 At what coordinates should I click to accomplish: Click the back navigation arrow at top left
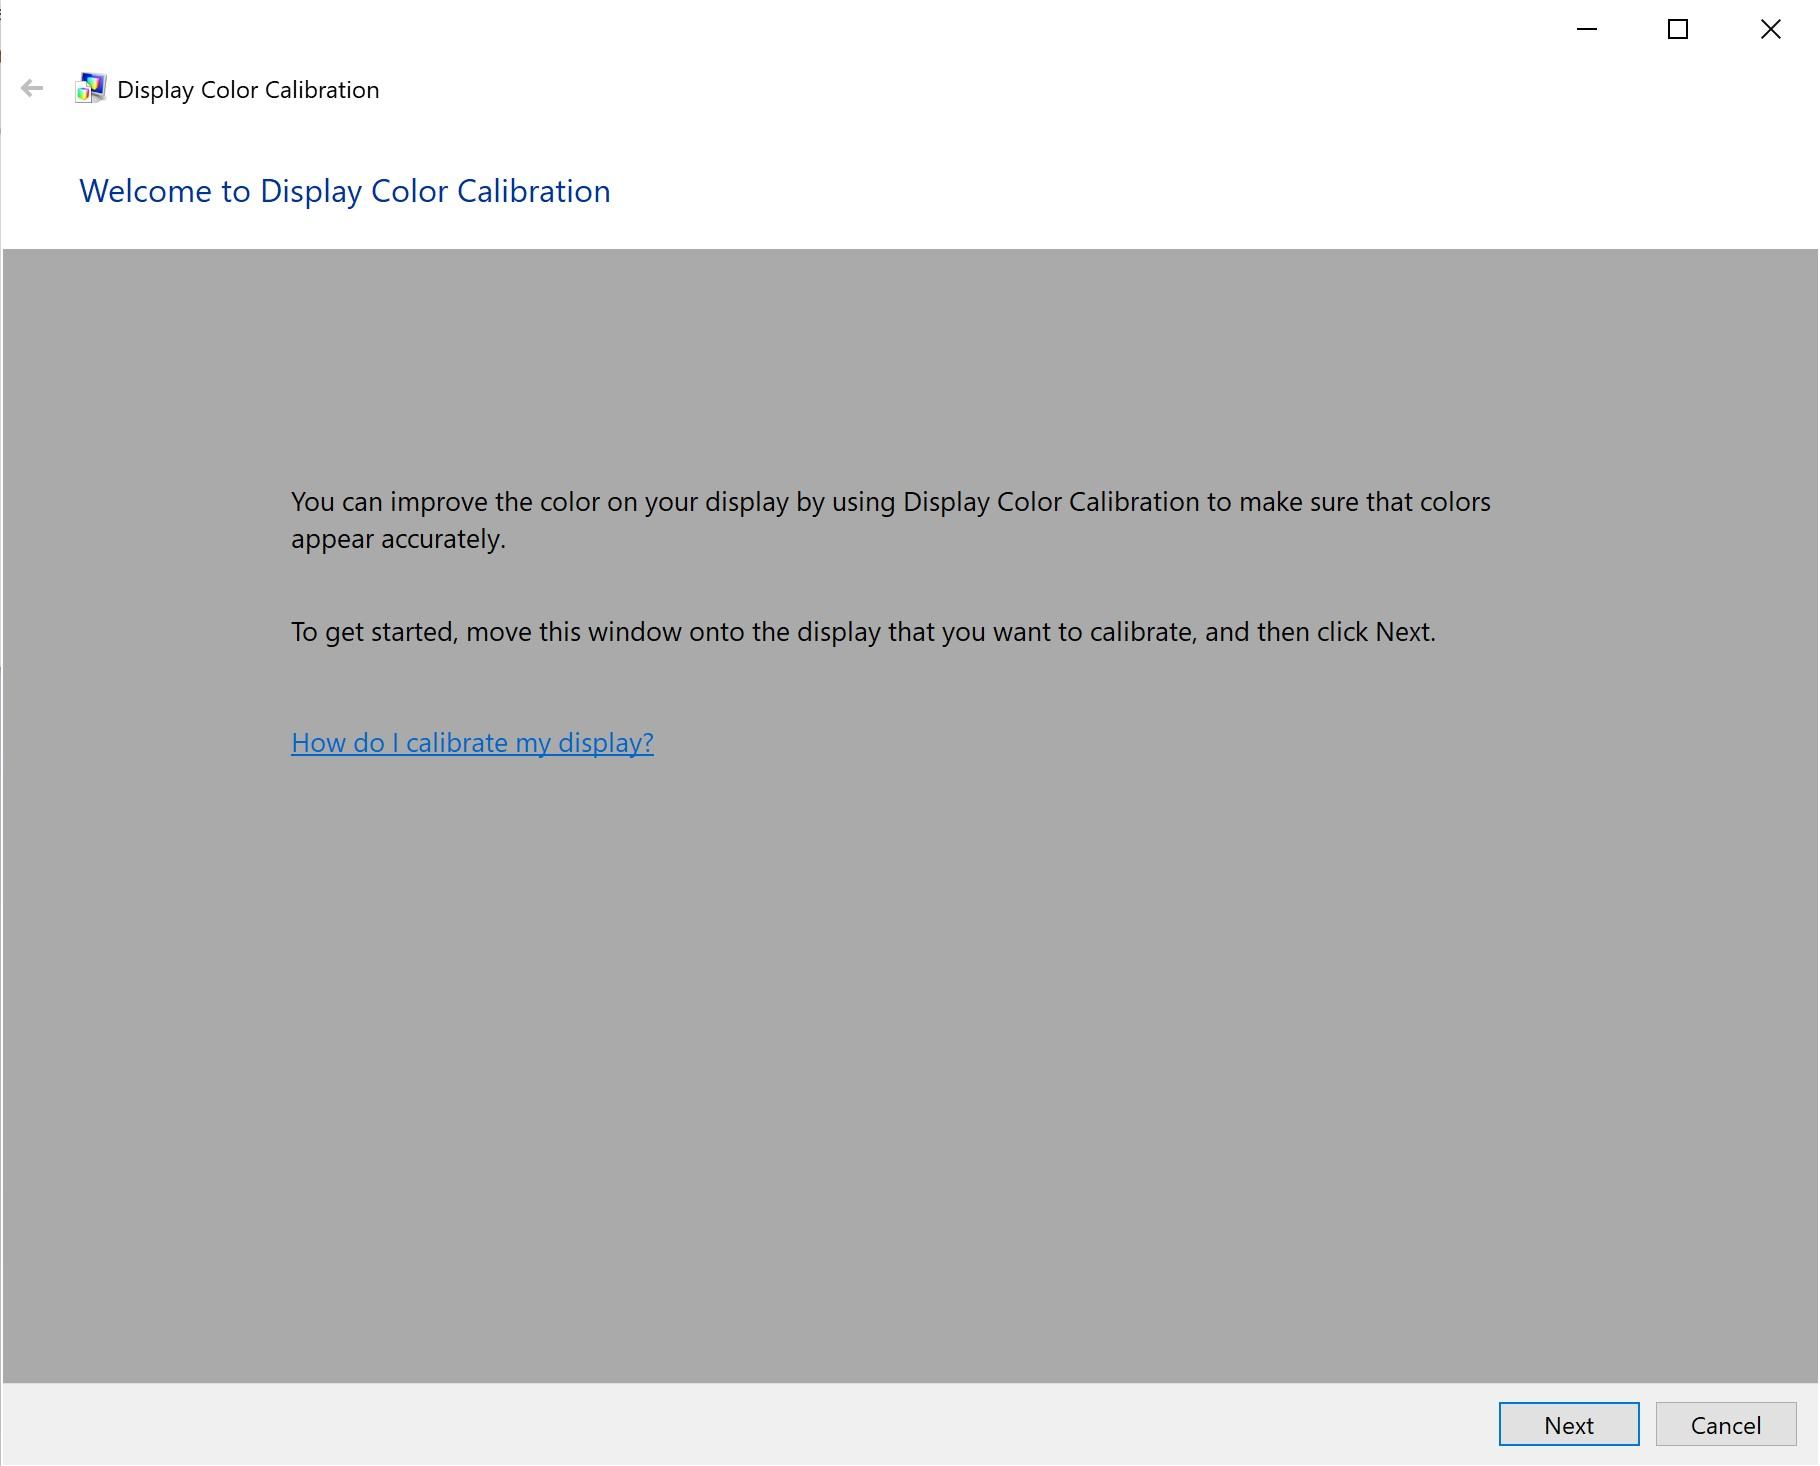point(32,88)
